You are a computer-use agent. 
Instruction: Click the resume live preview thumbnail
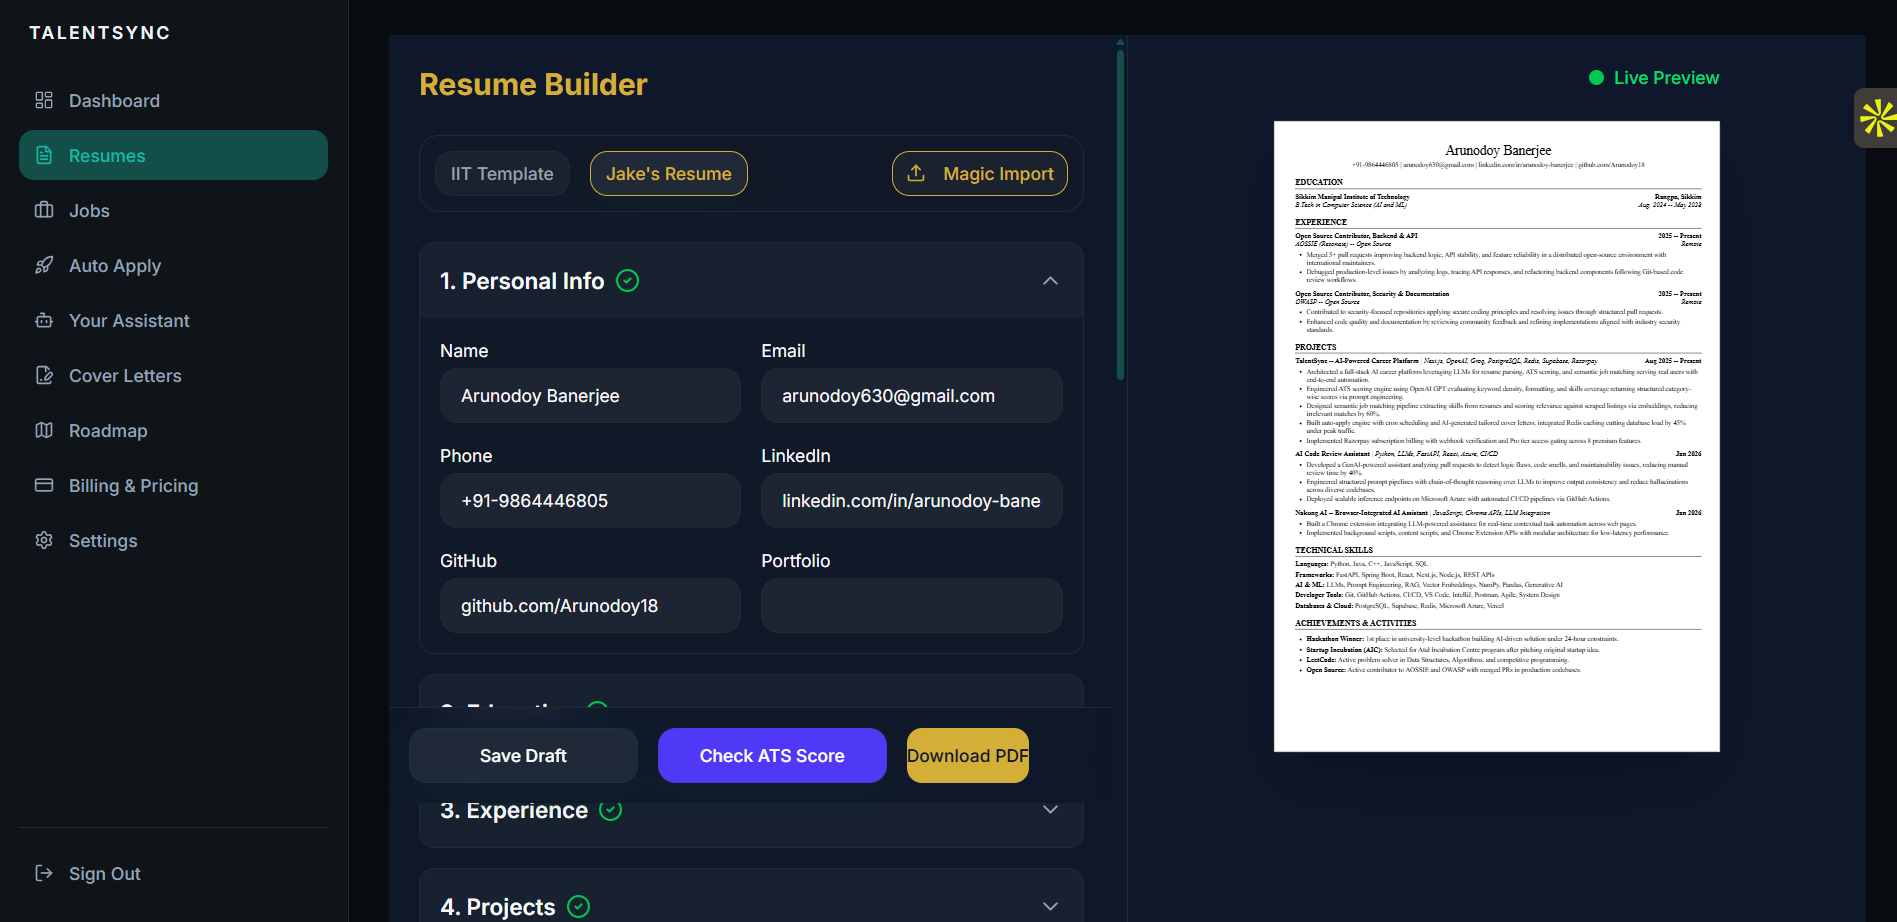click(1497, 436)
